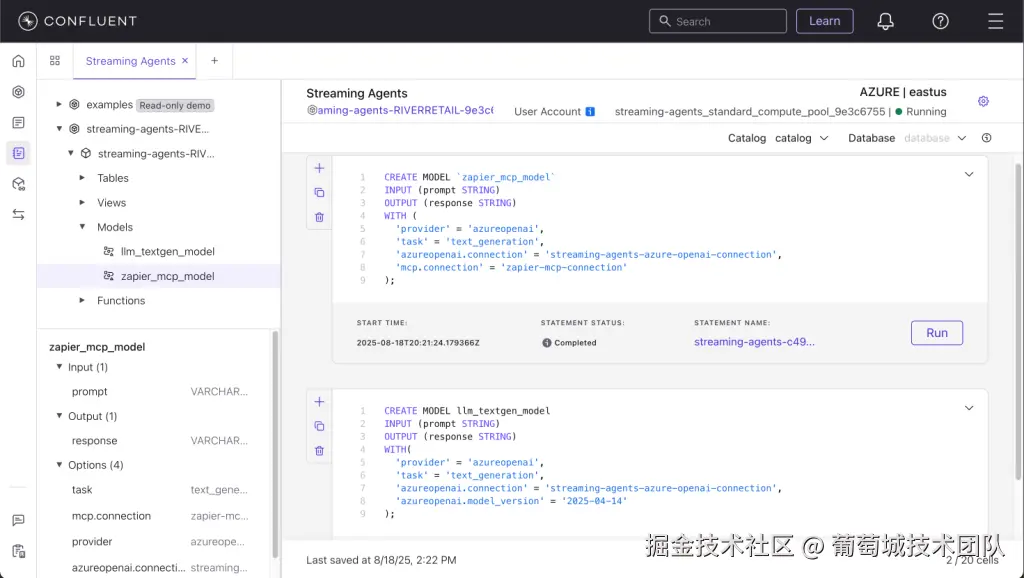Click the Confluent logo
Image resolution: width=1024 pixels, height=578 pixels.
[77, 21]
